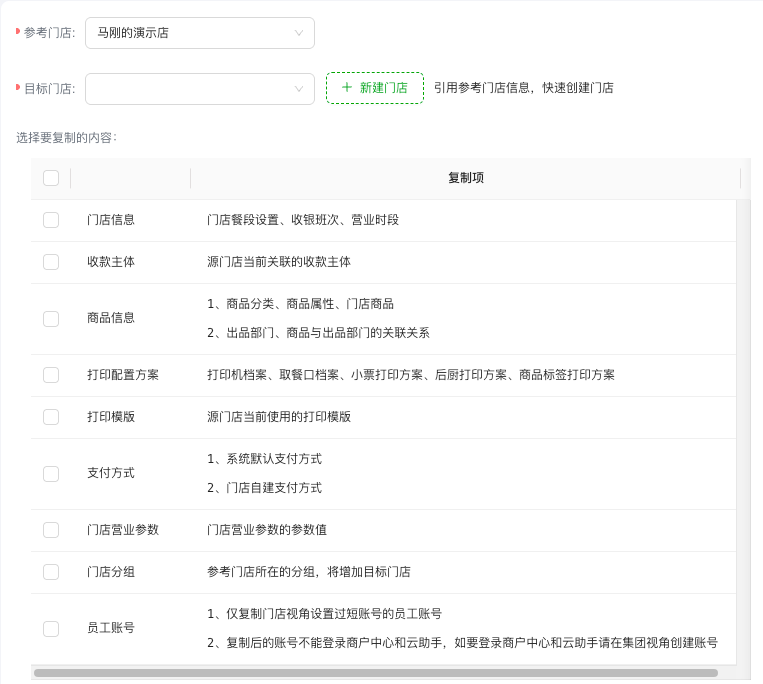Viewport: 763px width, 684px height.
Task: Click the horizontal scrollbar under the table
Action: click(x=376, y=673)
